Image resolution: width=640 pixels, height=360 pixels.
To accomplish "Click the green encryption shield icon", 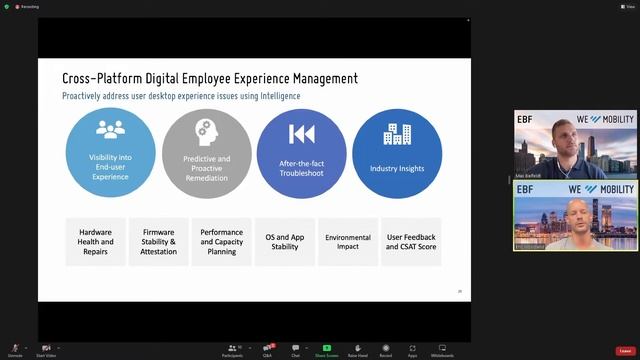I will 7,7.
